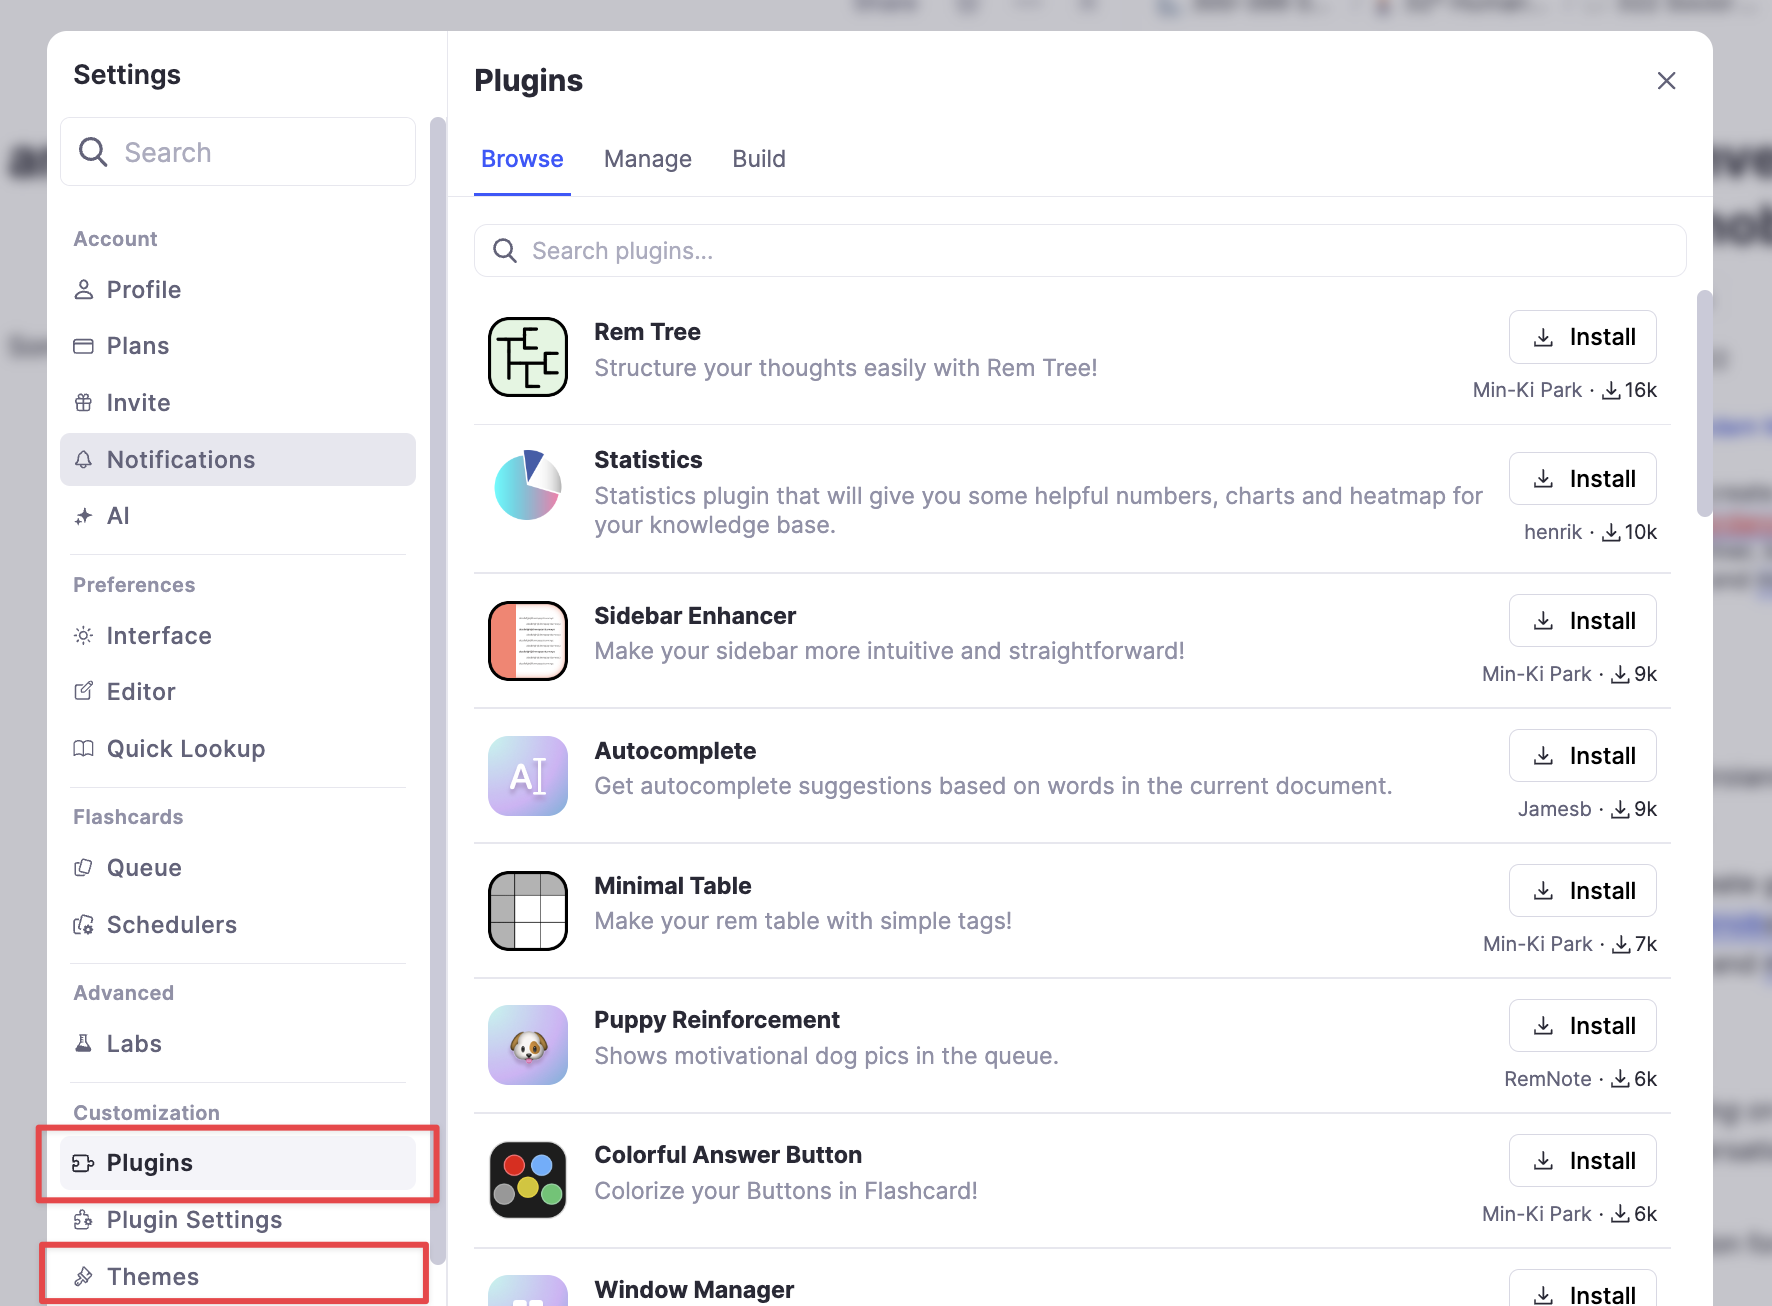Open the Manage plugins tab
Image resolution: width=1772 pixels, height=1306 pixels.
648,159
